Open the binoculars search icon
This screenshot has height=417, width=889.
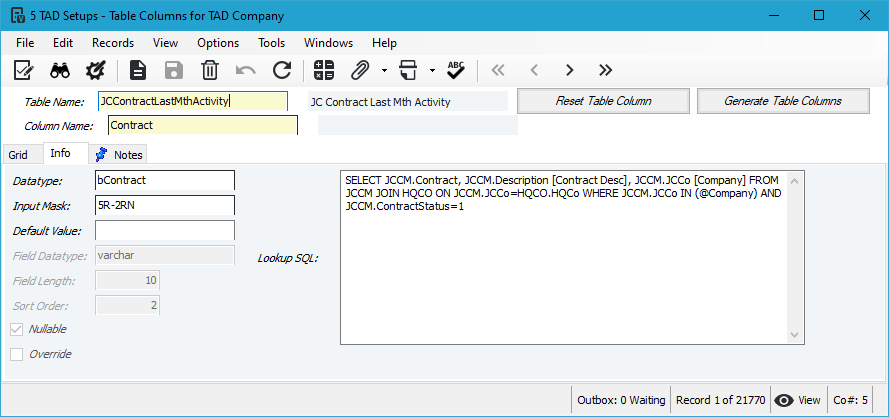pos(60,70)
